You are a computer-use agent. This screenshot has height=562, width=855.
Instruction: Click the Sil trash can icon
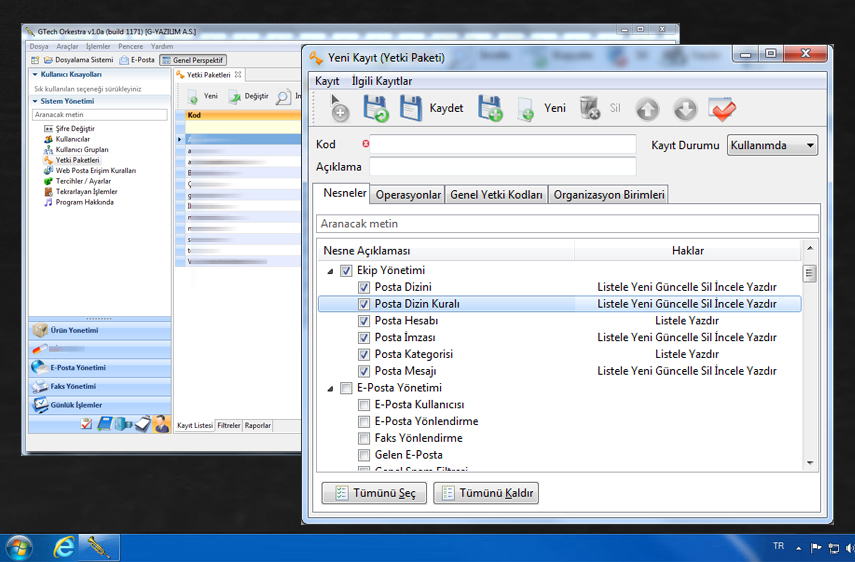coord(589,108)
